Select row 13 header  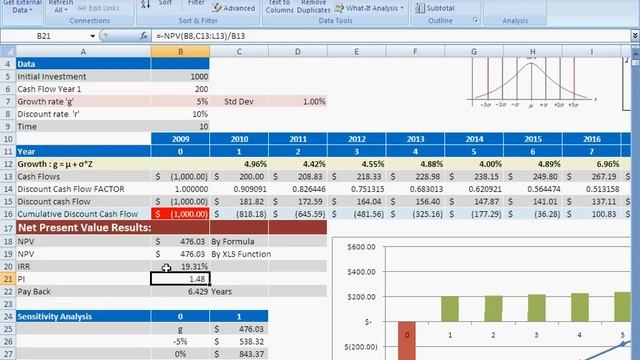coord(8,176)
